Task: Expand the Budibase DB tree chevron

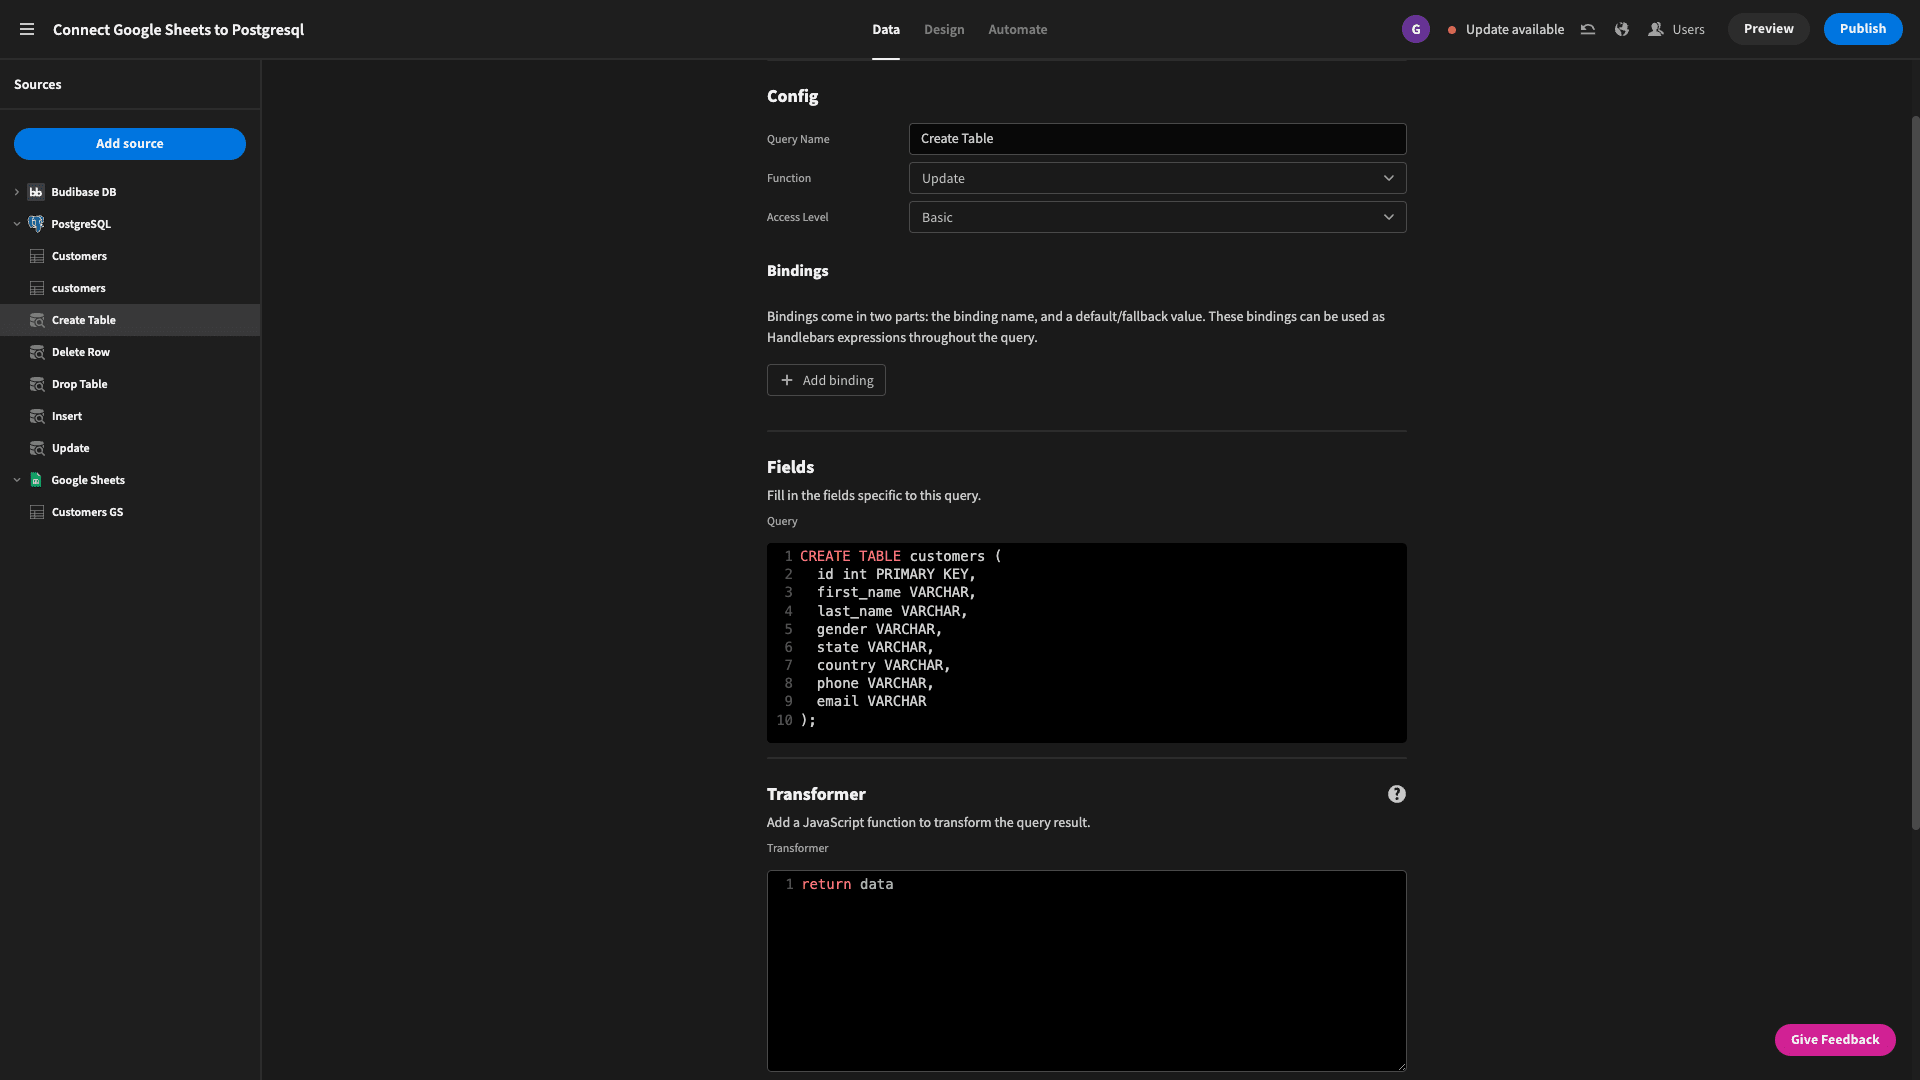Action: [17, 192]
